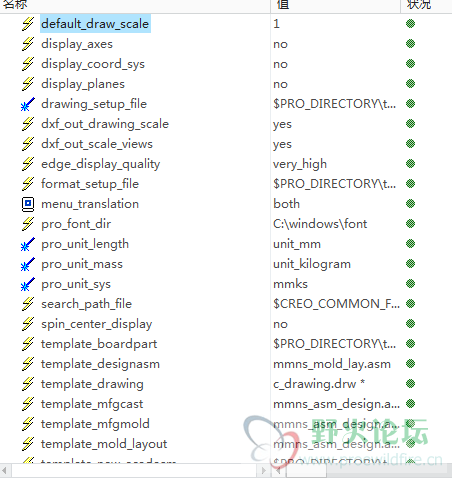Click the green status dot for display_axes
This screenshot has width=452, height=478.
[411, 44]
